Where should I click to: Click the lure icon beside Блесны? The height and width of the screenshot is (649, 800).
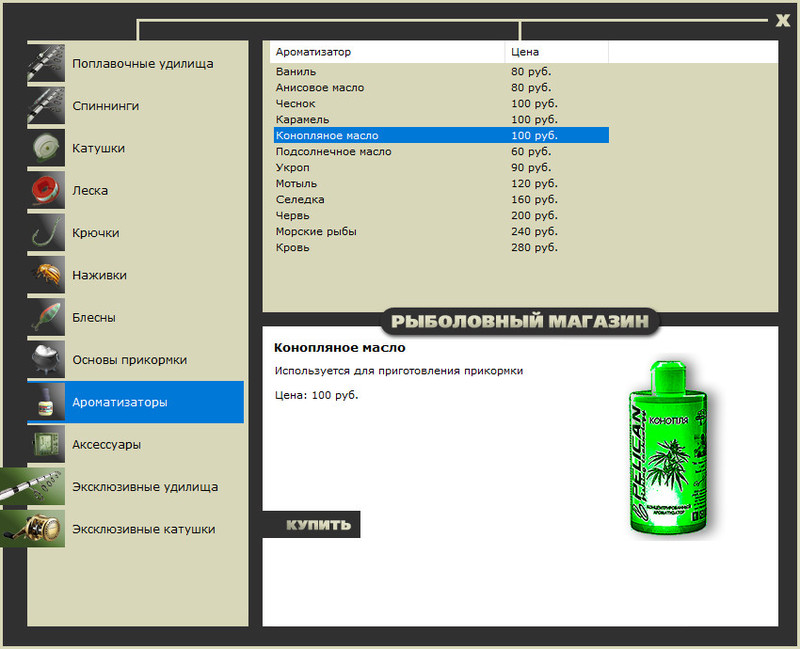pos(46,317)
